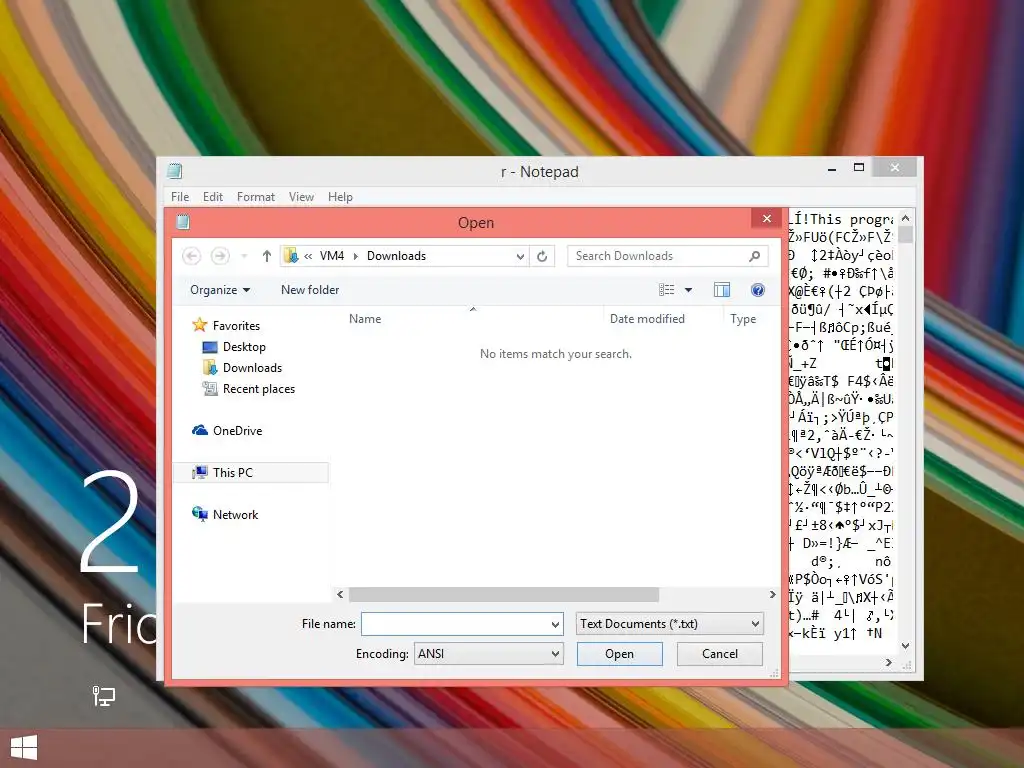
Task: Expand hidden path via double chevron
Action: click(308, 256)
